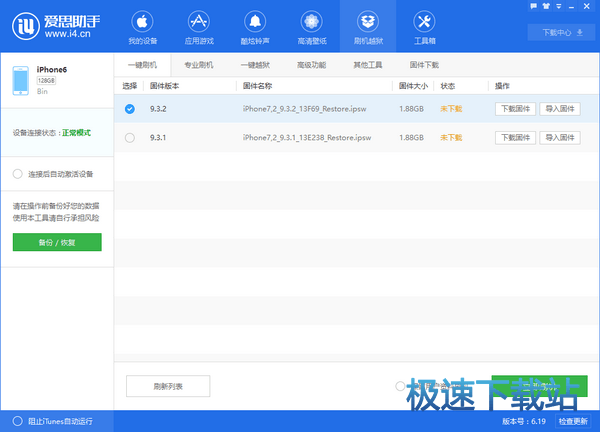Image resolution: width=600 pixels, height=432 pixels.
Task: Click the i4 爱思助手 logo
Action: pos(56,26)
